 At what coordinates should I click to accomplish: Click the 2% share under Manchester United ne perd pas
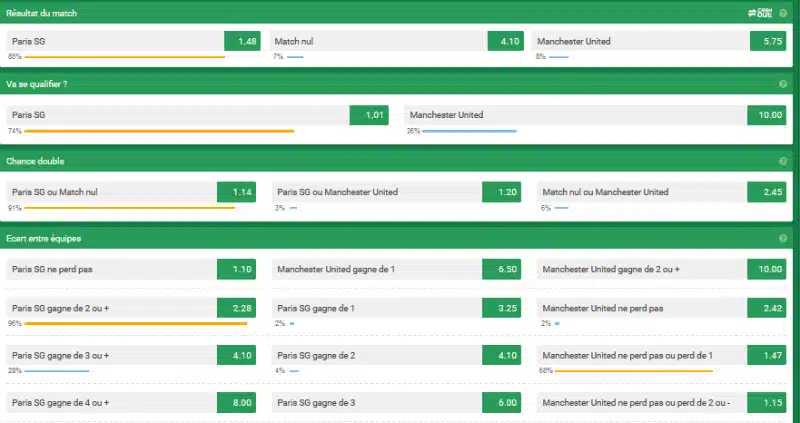coord(546,324)
